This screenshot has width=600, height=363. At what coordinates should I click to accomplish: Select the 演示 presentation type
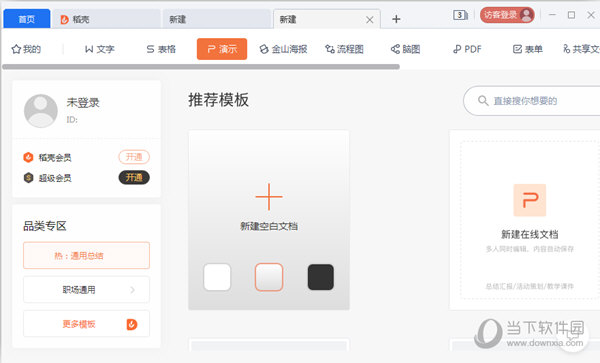[222, 49]
